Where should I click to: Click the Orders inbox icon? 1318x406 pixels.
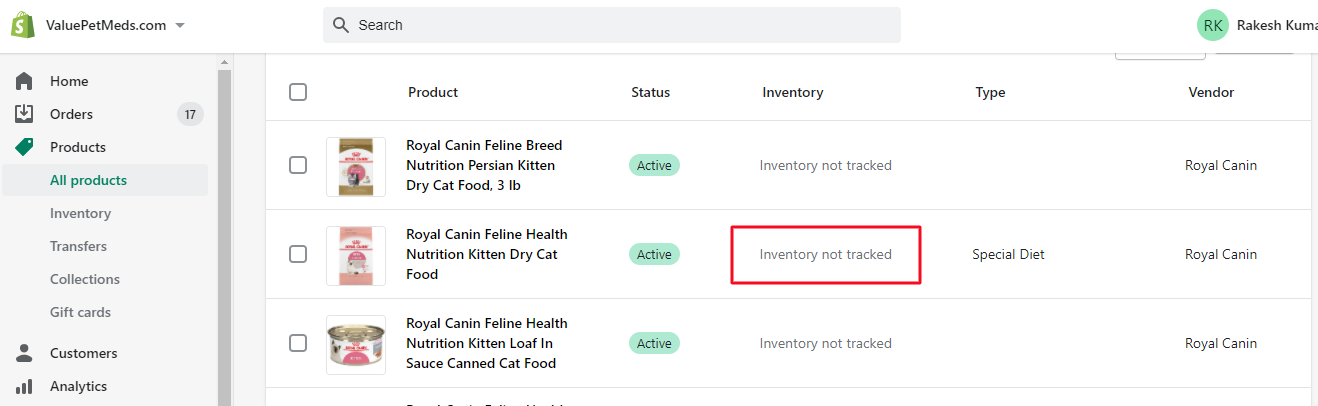click(24, 114)
